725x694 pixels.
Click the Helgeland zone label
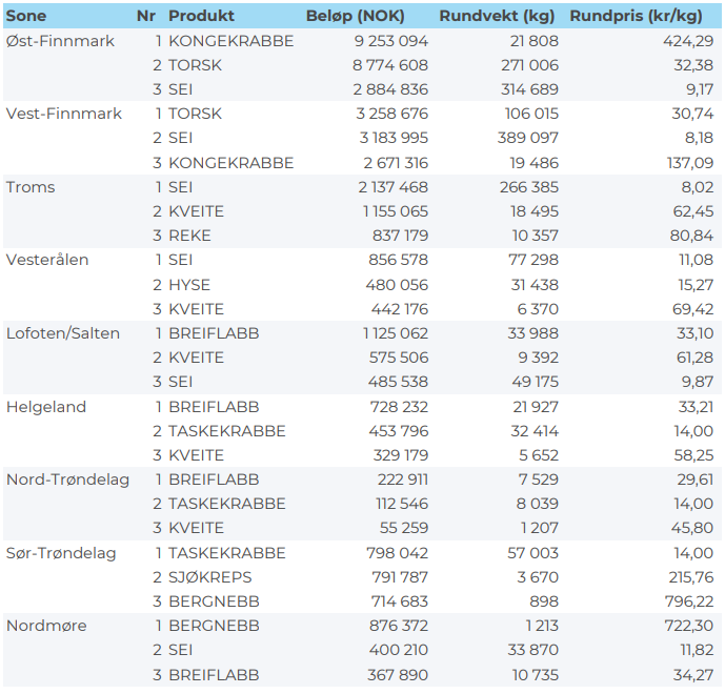[x=46, y=407]
